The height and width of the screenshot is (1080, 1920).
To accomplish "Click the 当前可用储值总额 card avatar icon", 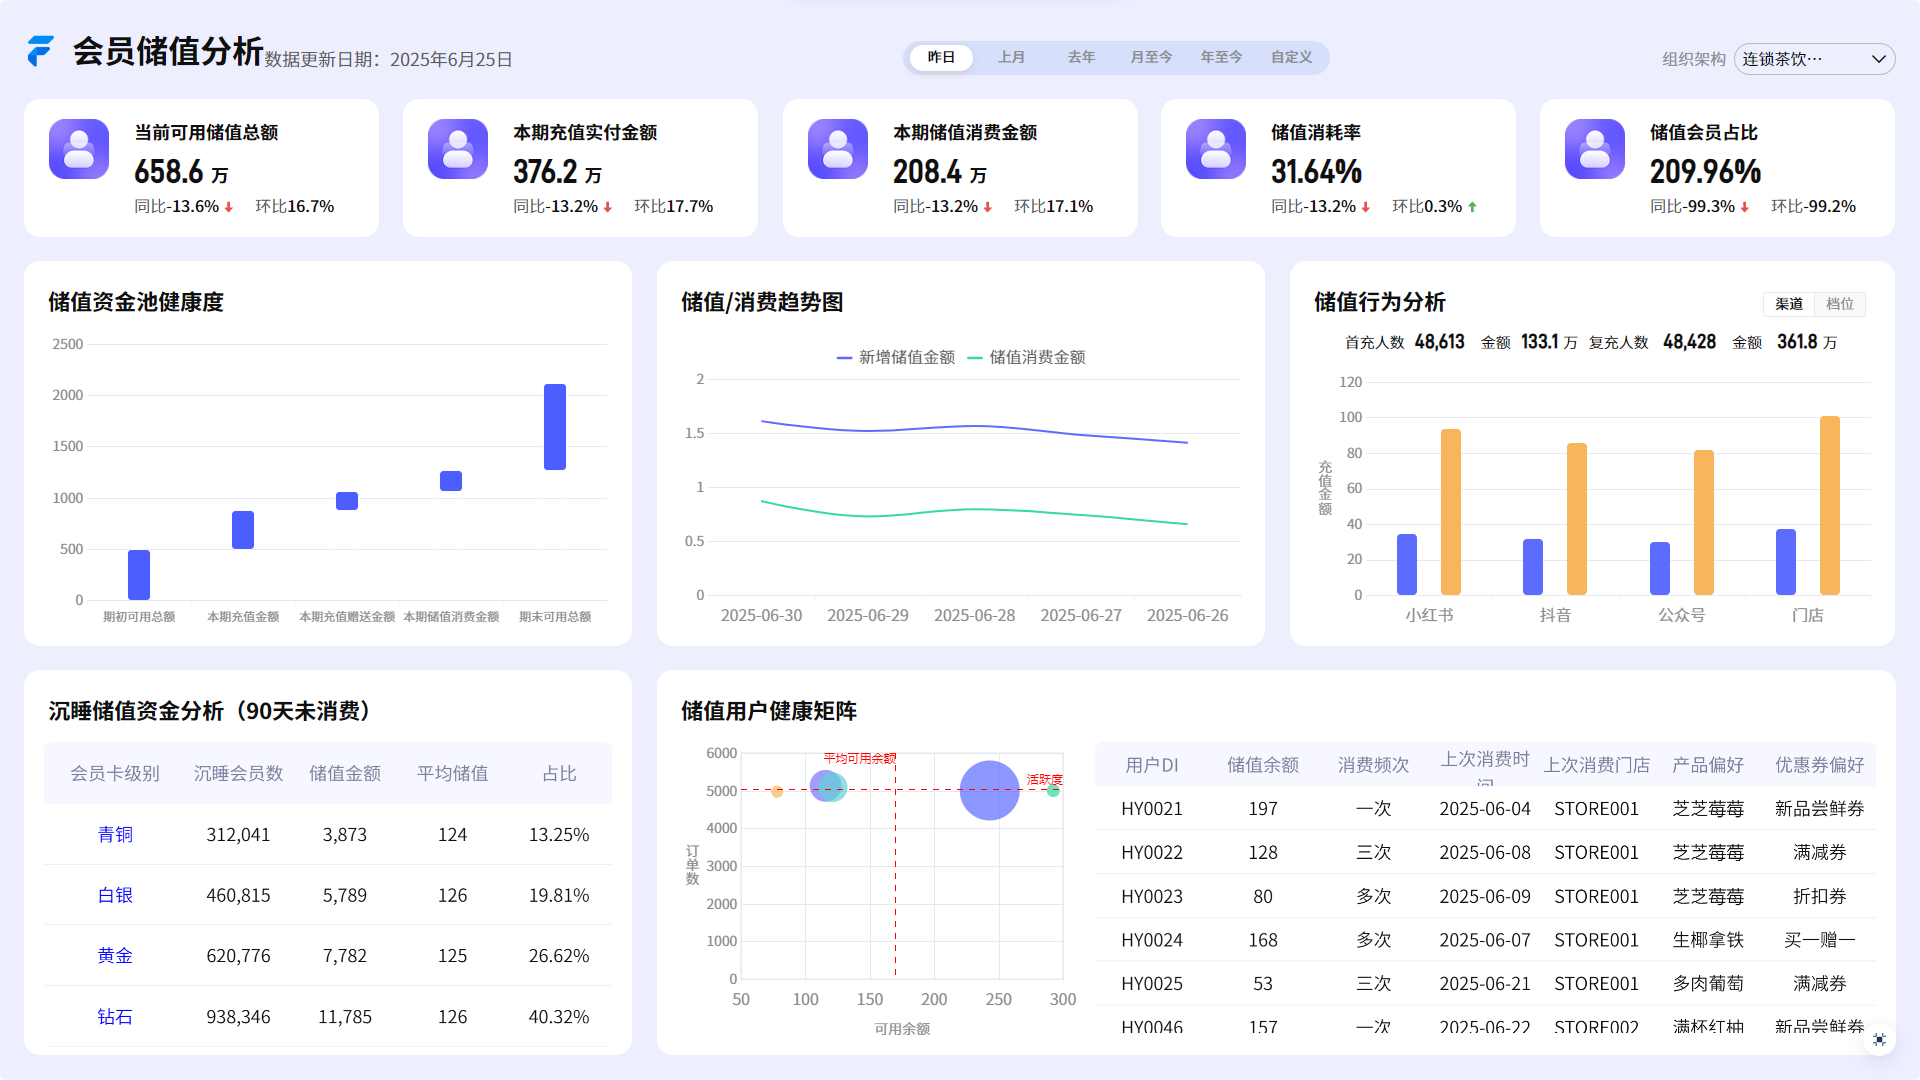I will (x=79, y=149).
